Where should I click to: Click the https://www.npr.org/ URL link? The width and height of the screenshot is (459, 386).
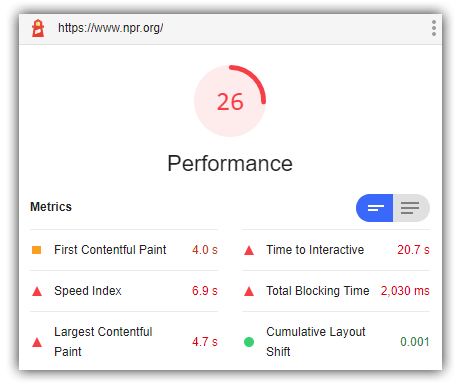pyautogui.click(x=111, y=28)
